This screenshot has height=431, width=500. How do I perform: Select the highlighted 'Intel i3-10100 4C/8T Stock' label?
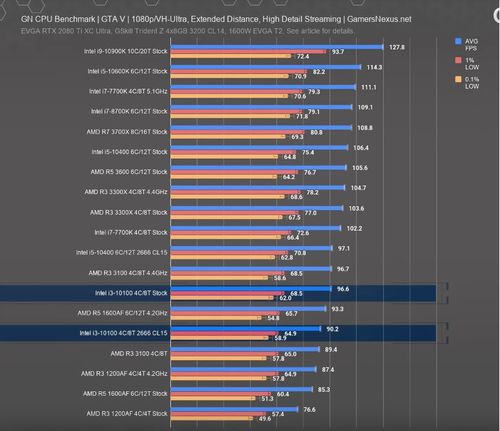tap(131, 293)
